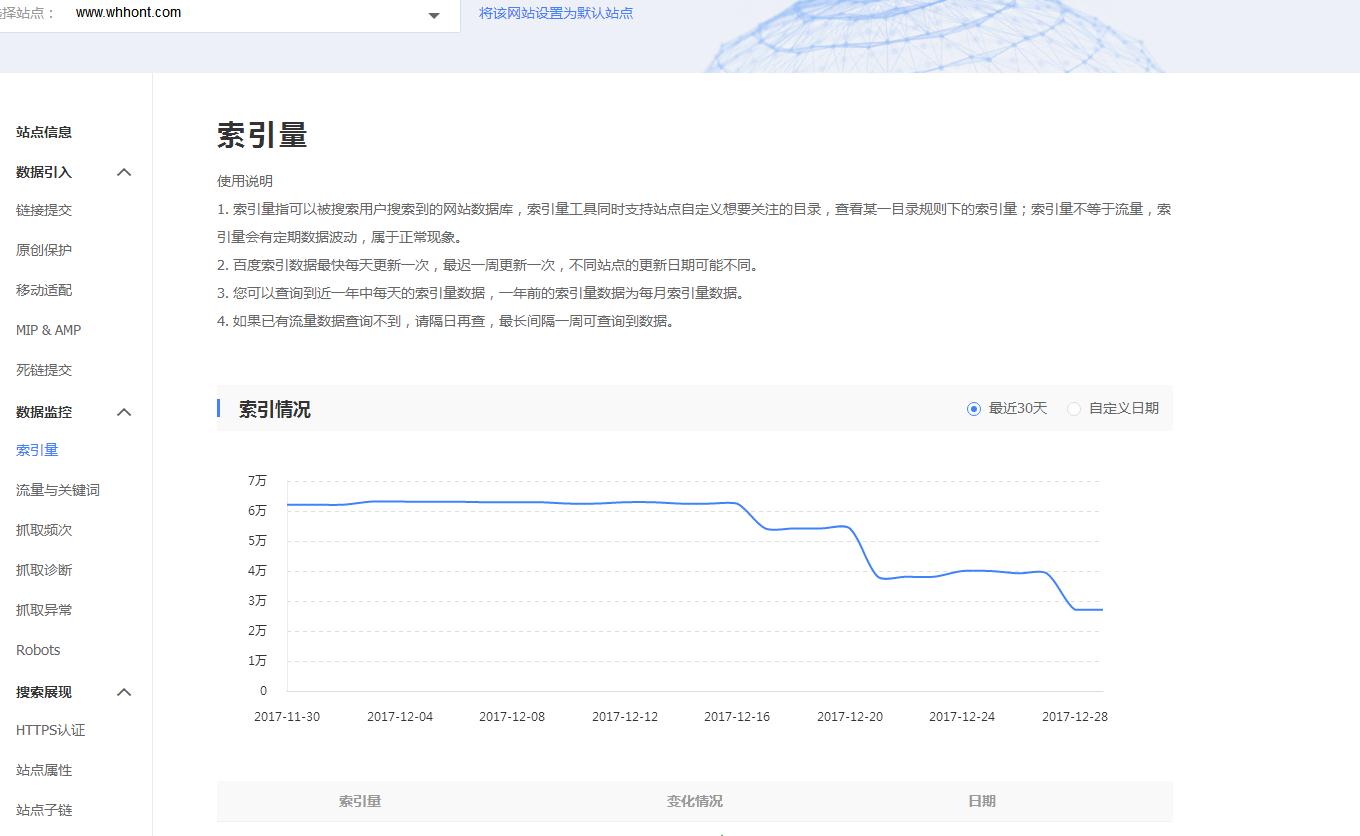Collapse the 数据监控 section chevron
This screenshot has width=1360, height=836.
[124, 412]
